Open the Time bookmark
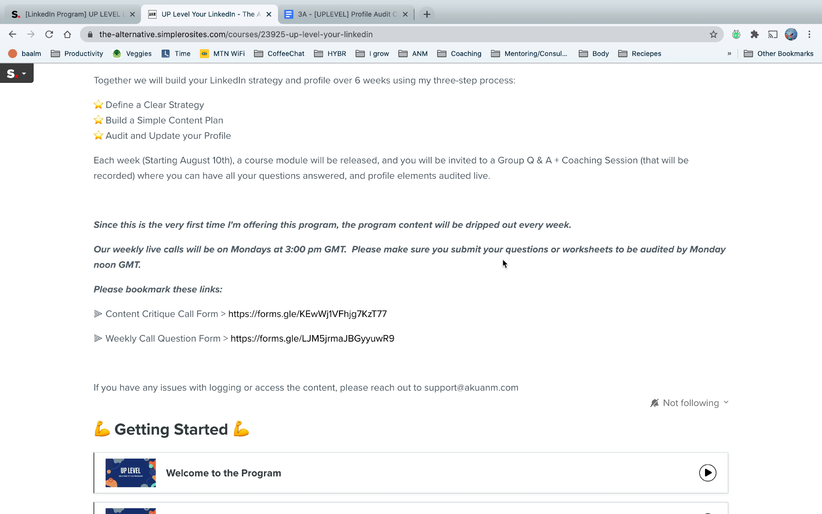Viewport: 822px width, 514px height. (x=176, y=53)
